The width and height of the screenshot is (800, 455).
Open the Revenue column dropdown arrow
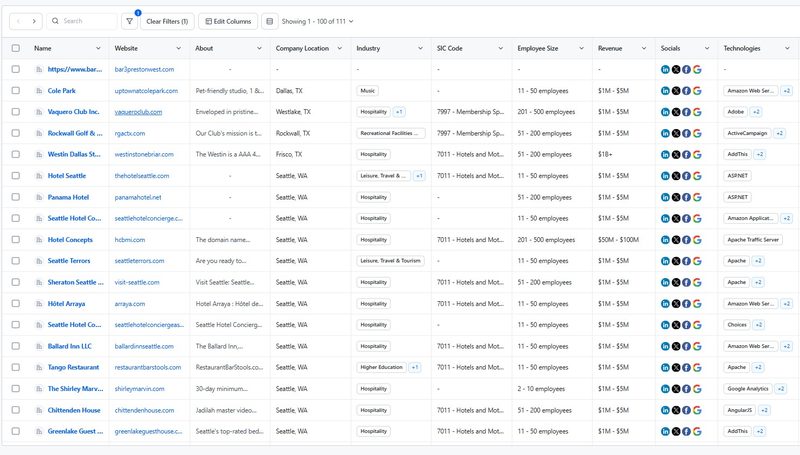[x=644, y=48]
